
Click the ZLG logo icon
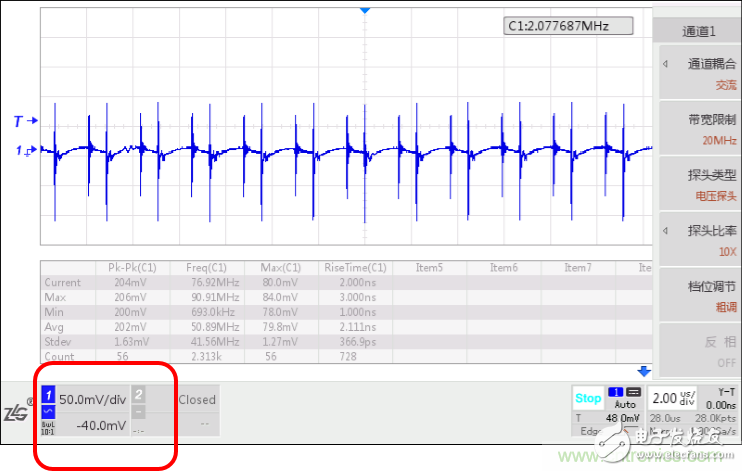coord(18,412)
